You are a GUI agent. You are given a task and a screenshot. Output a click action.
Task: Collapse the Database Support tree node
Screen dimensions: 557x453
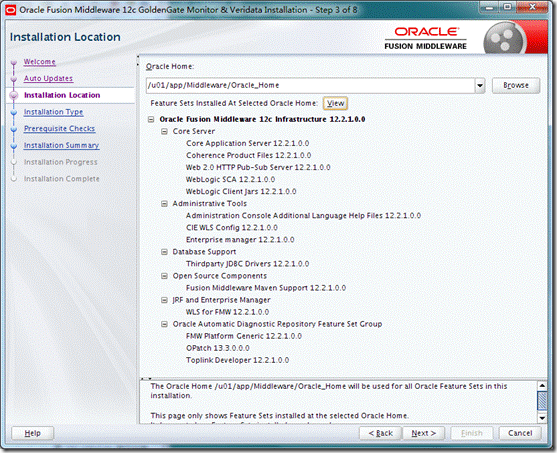click(164, 252)
